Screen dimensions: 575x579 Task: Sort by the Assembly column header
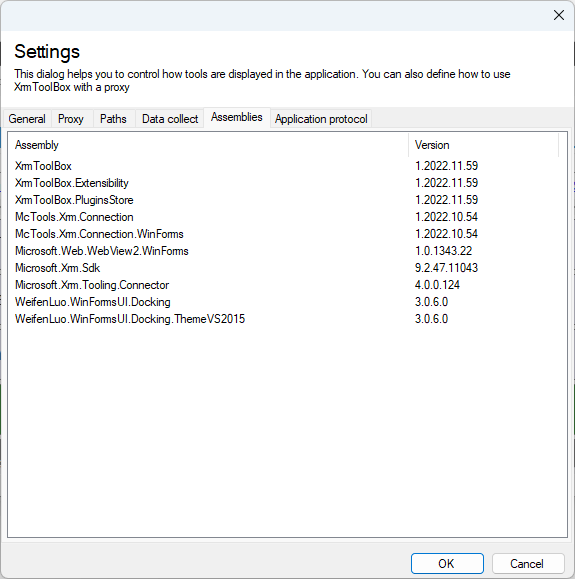pyautogui.click(x=208, y=145)
